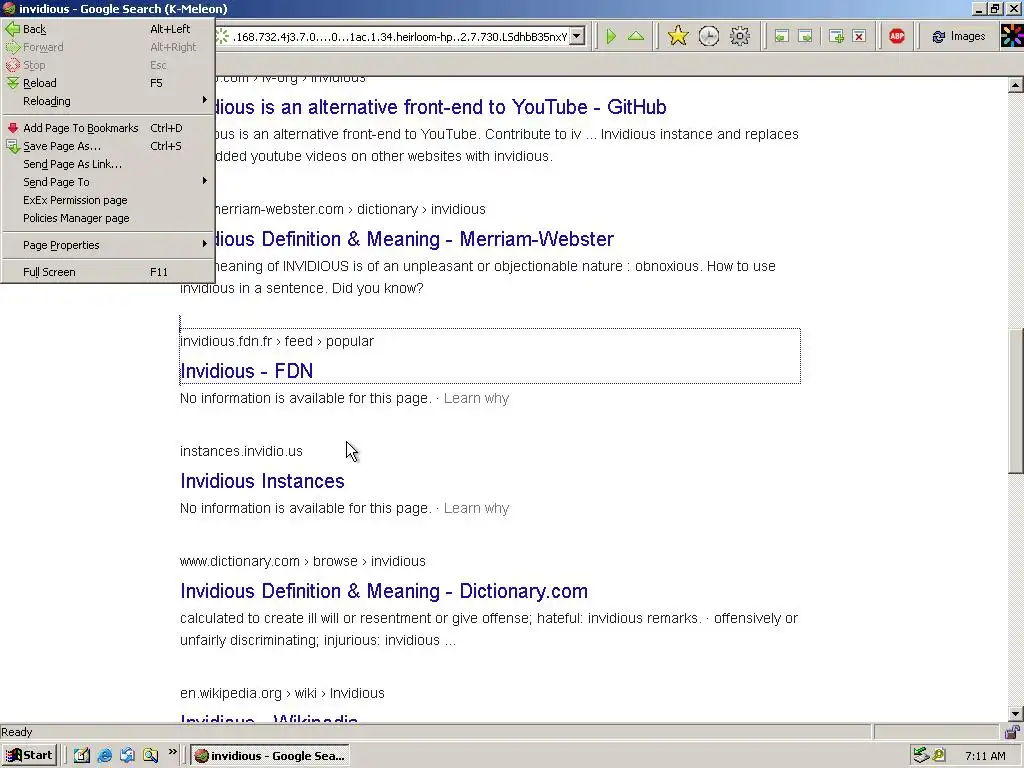Screen dimensions: 1024x768
Task: Expand hidden quick launch chevron
Action: pyautogui.click(x=172, y=752)
